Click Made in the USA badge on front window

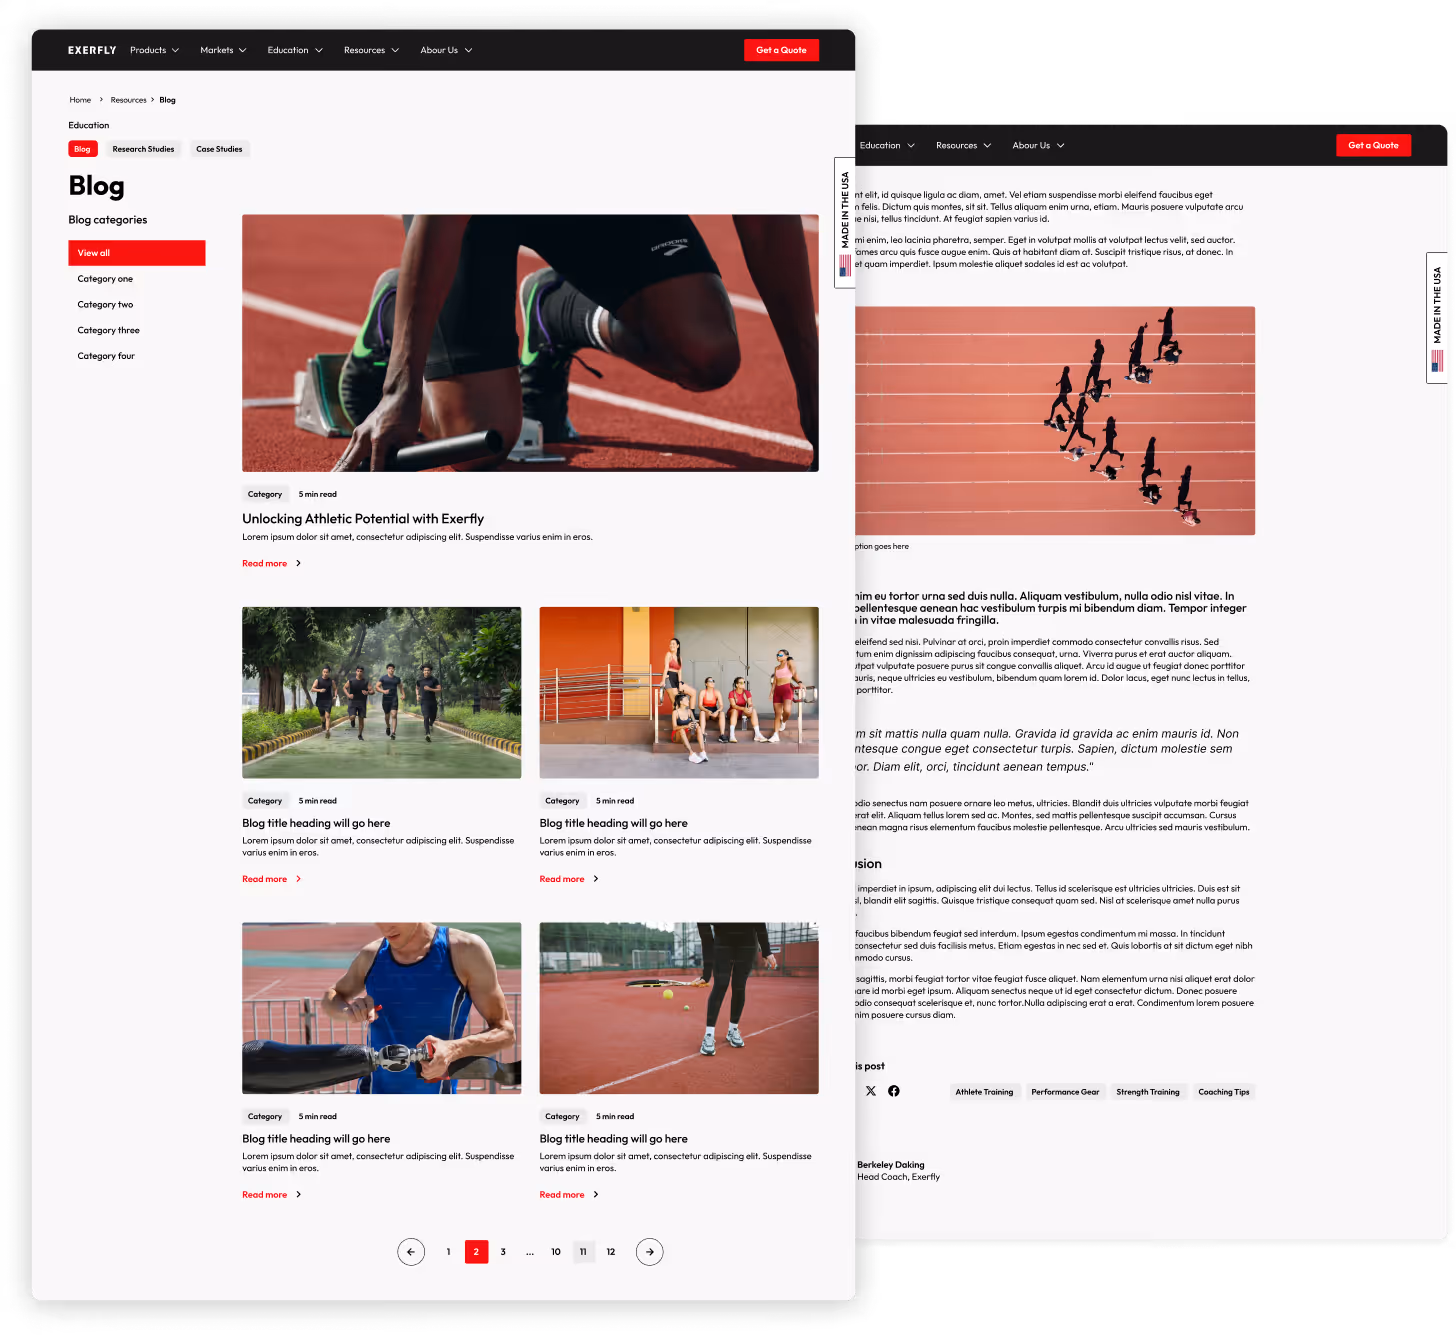845,223
